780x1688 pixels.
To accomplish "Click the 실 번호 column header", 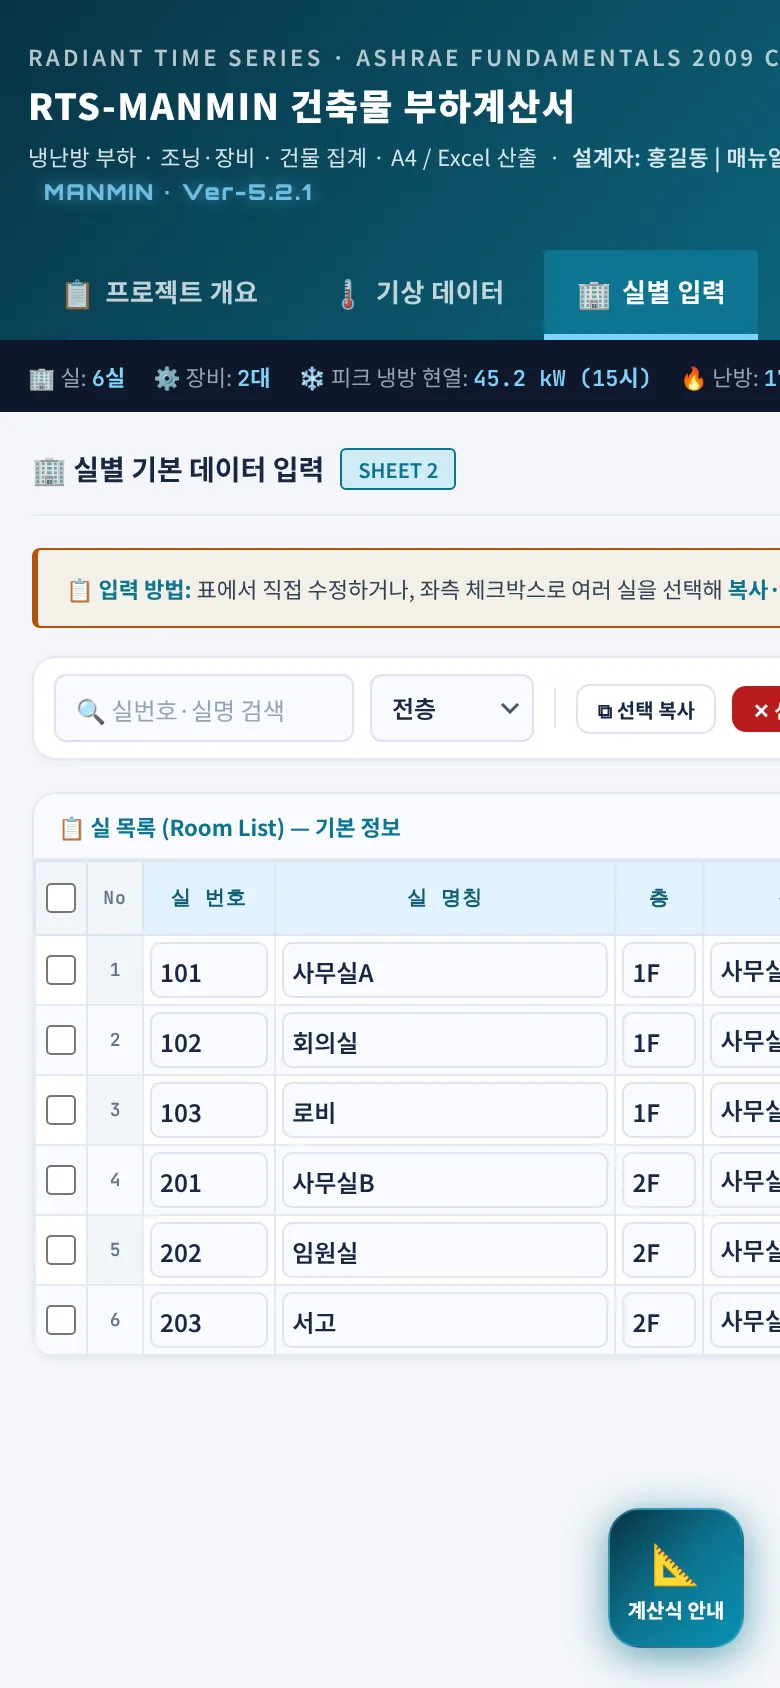I will [209, 898].
